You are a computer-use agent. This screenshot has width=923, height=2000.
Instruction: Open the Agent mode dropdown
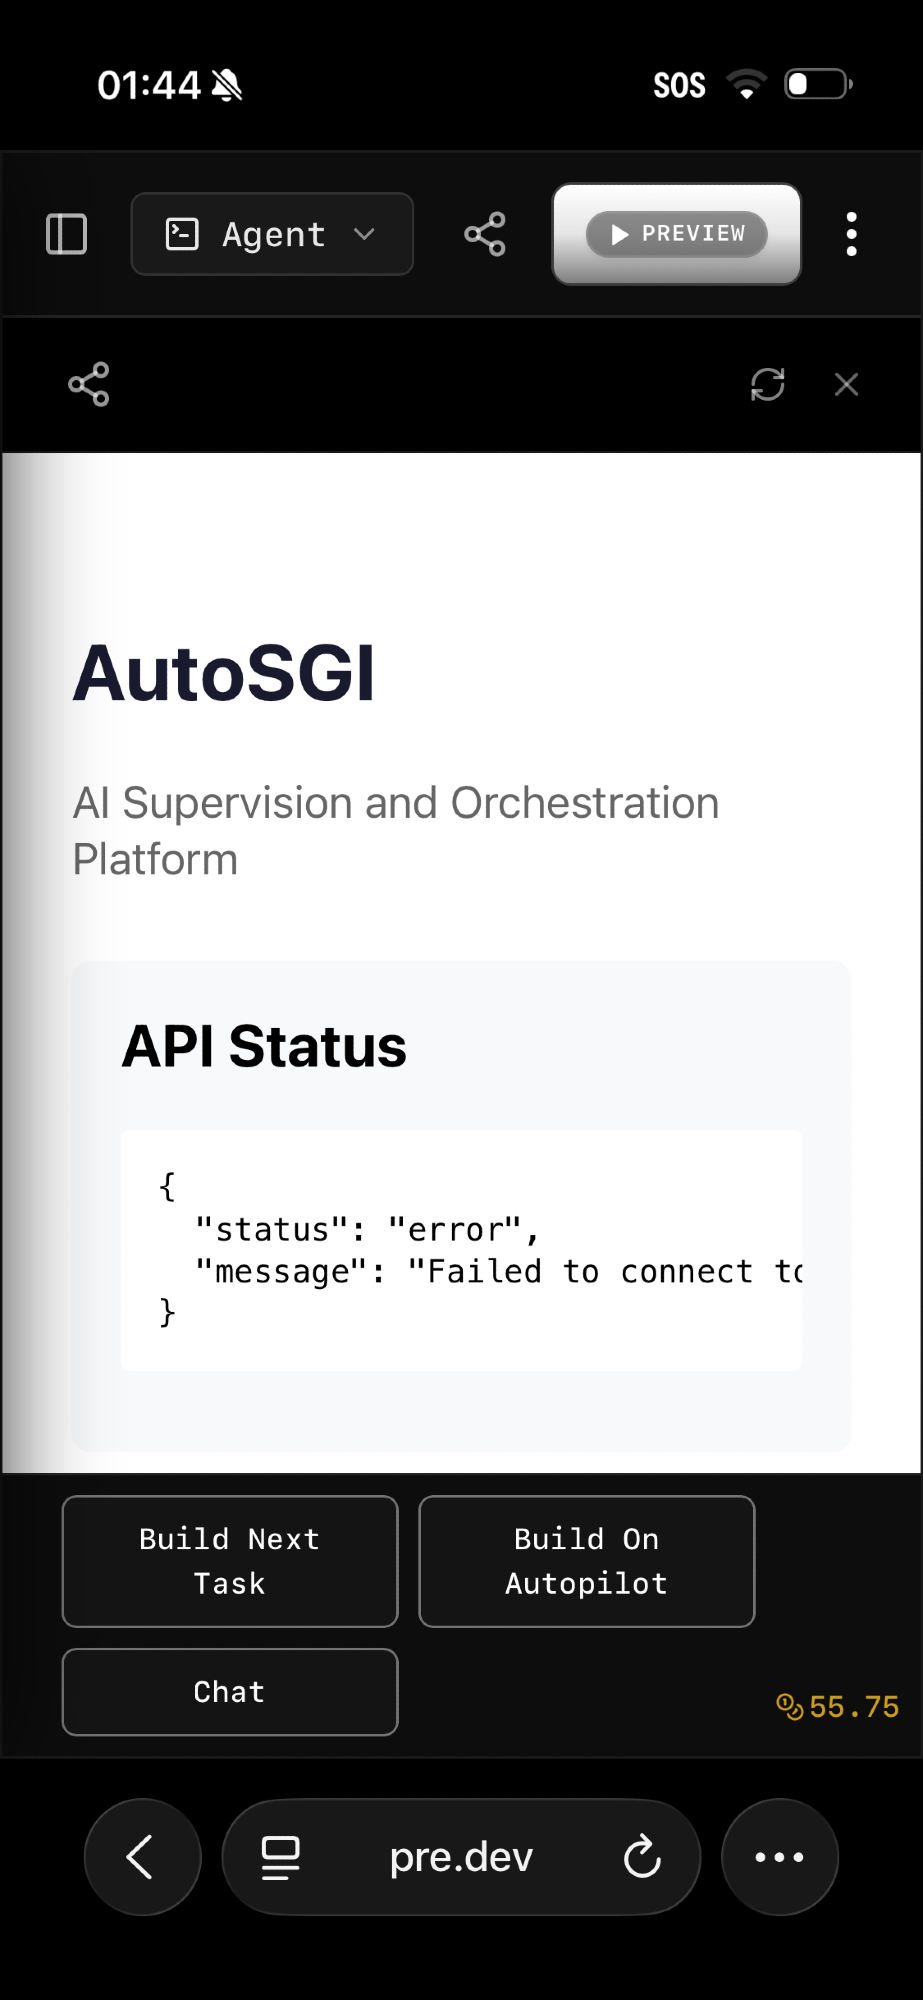tap(272, 234)
